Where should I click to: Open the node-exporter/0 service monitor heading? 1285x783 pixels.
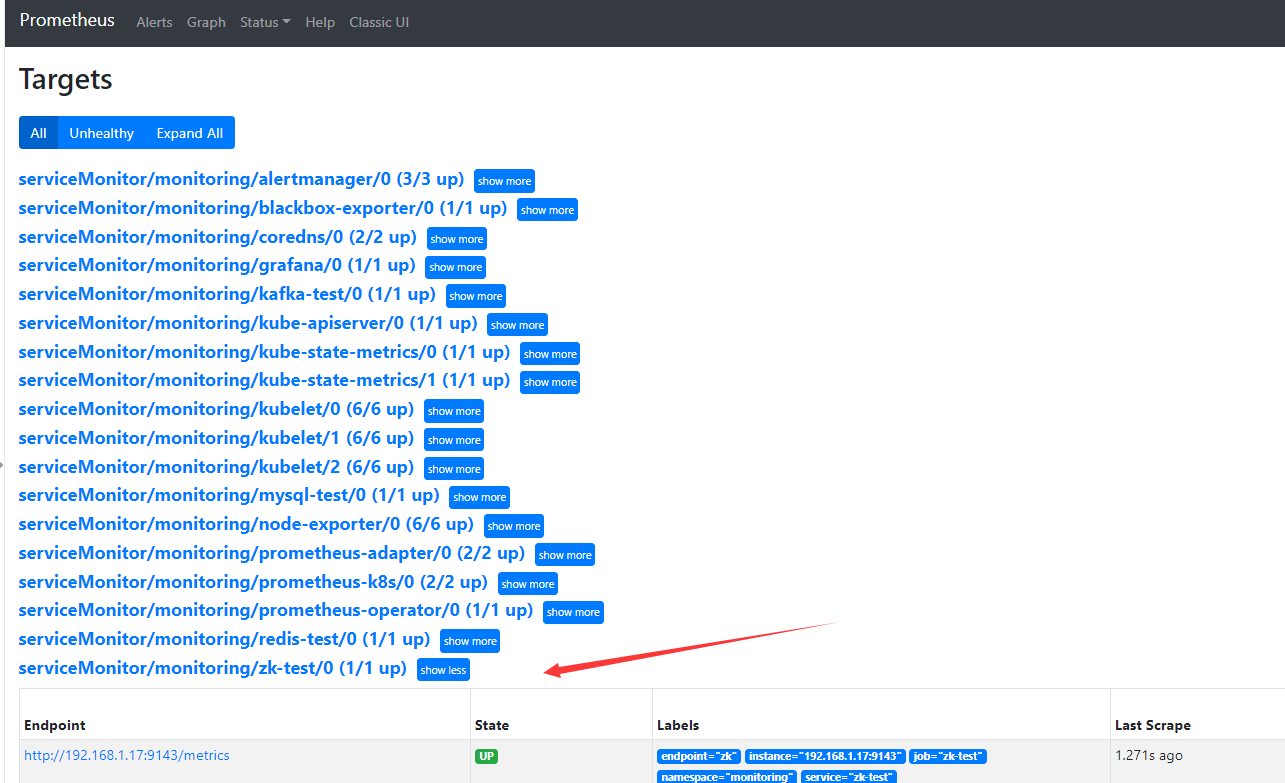coord(246,524)
